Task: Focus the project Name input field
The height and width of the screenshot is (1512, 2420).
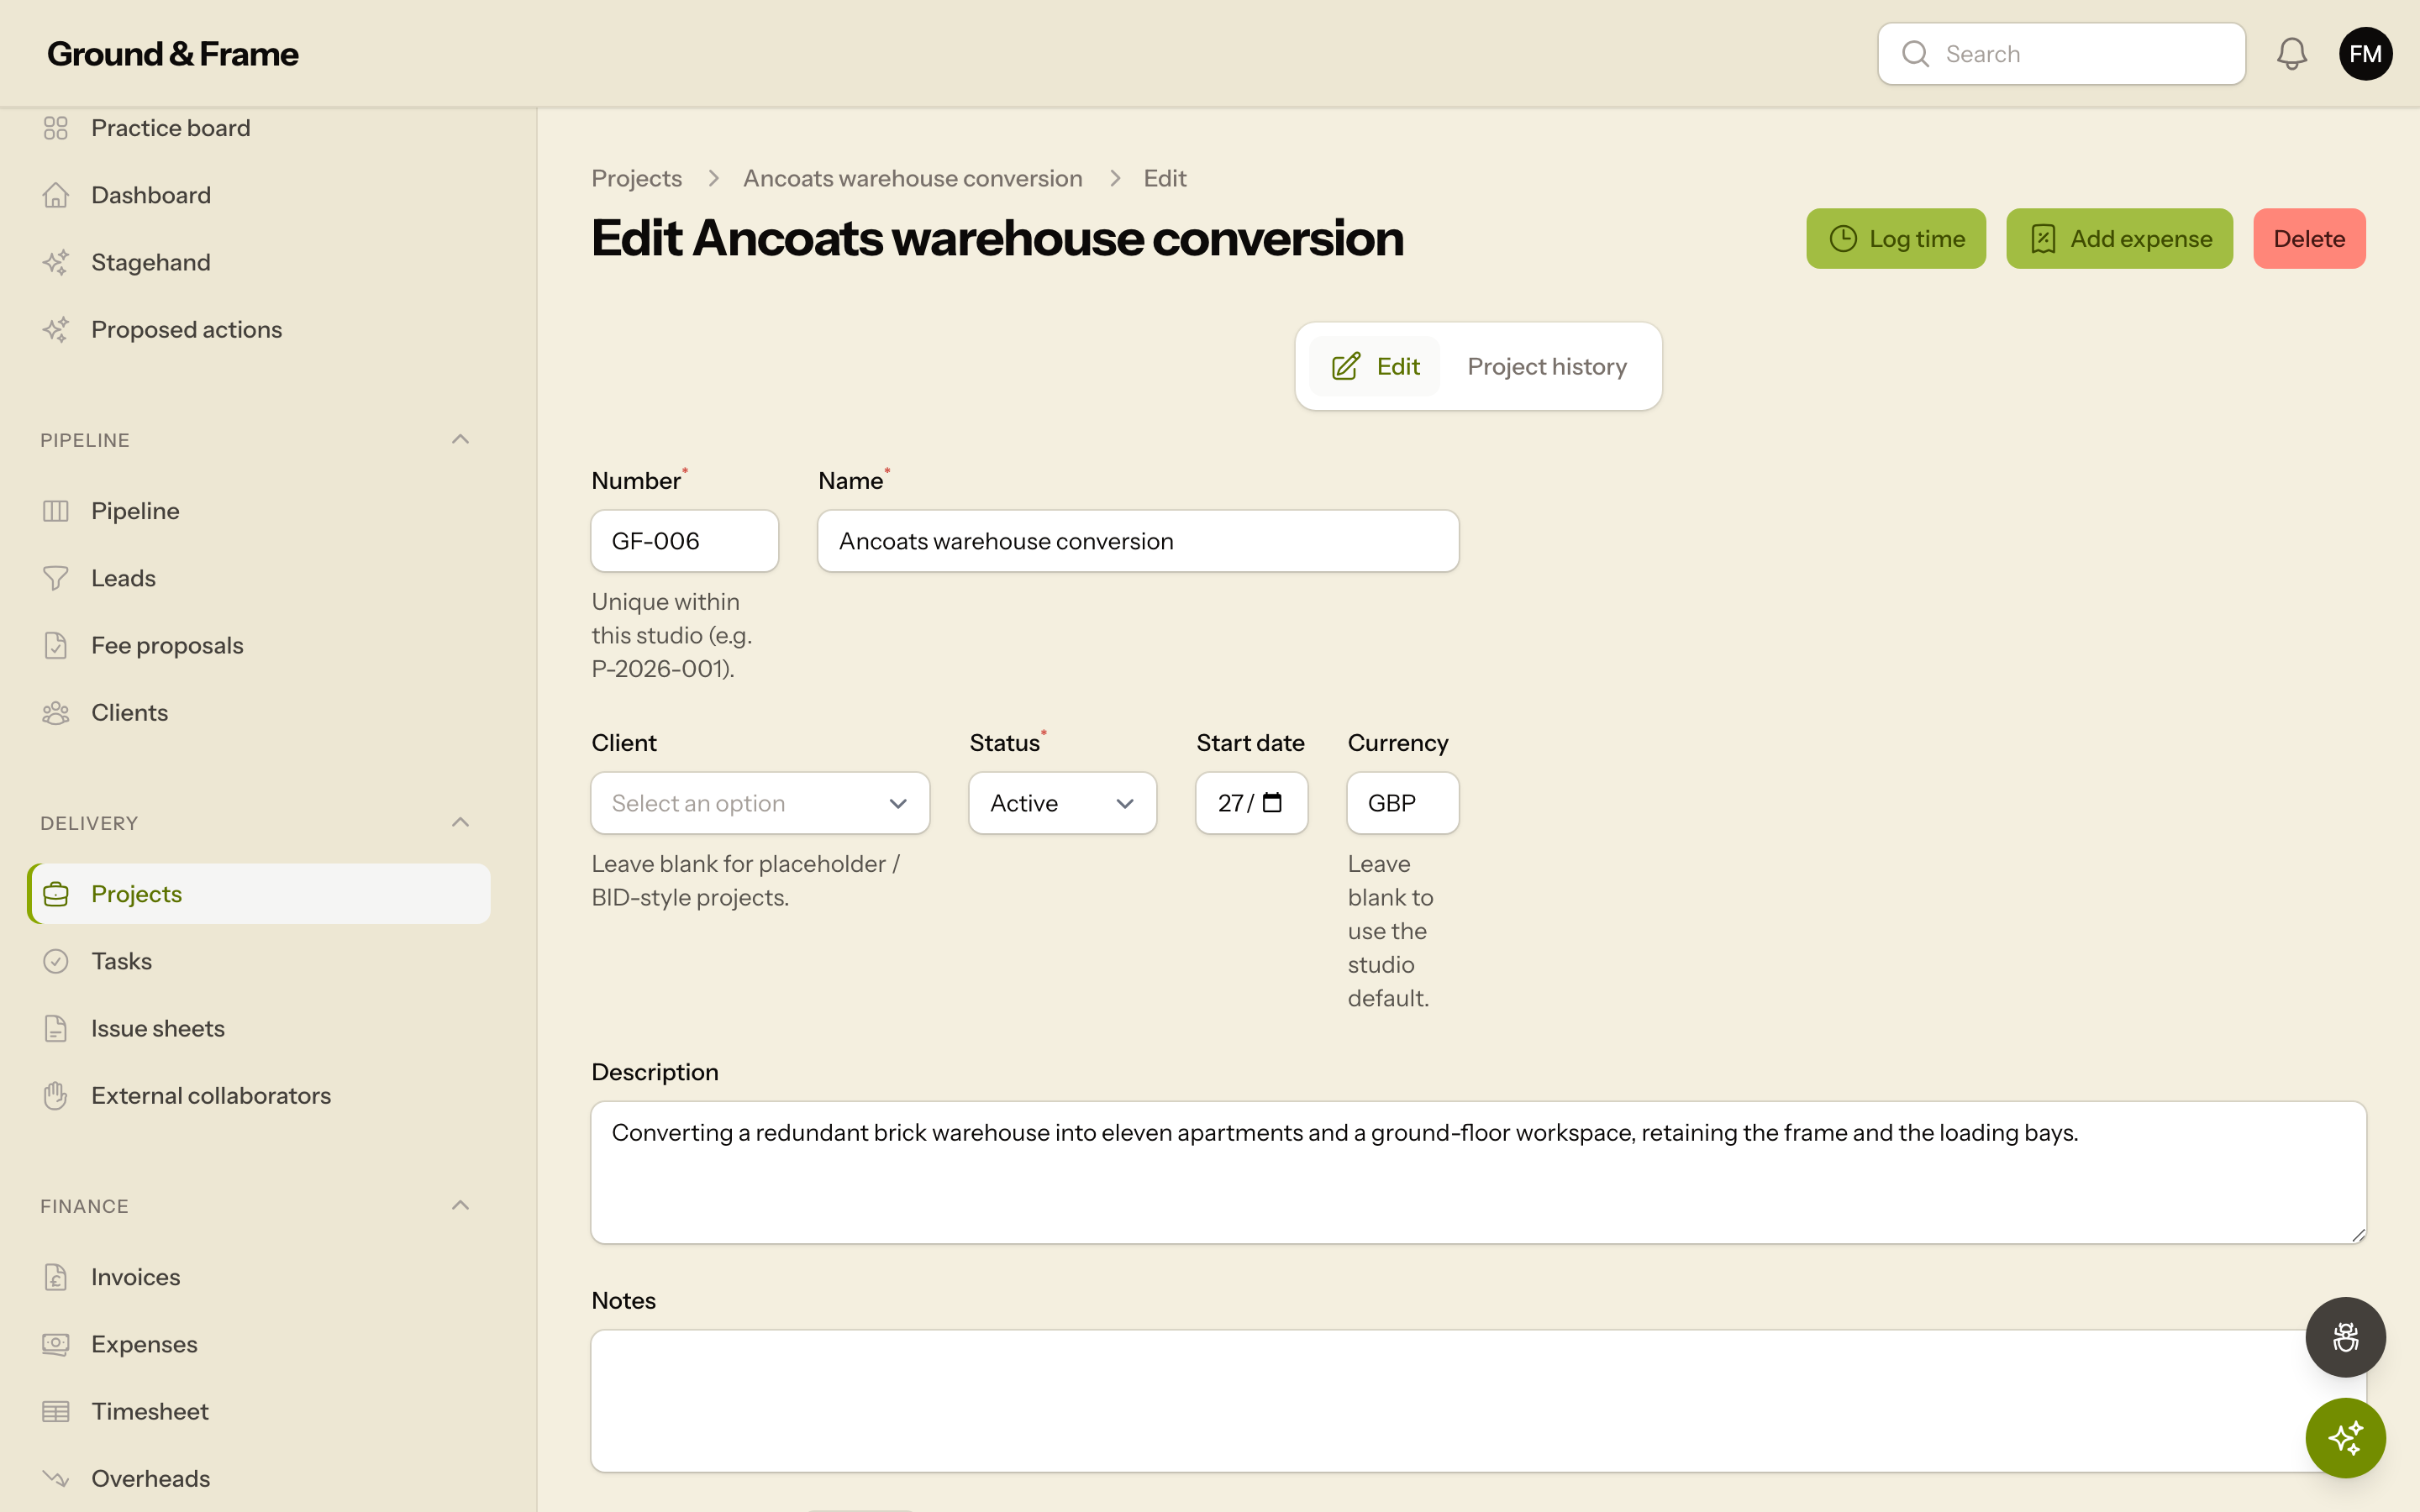Action: pyautogui.click(x=1138, y=541)
